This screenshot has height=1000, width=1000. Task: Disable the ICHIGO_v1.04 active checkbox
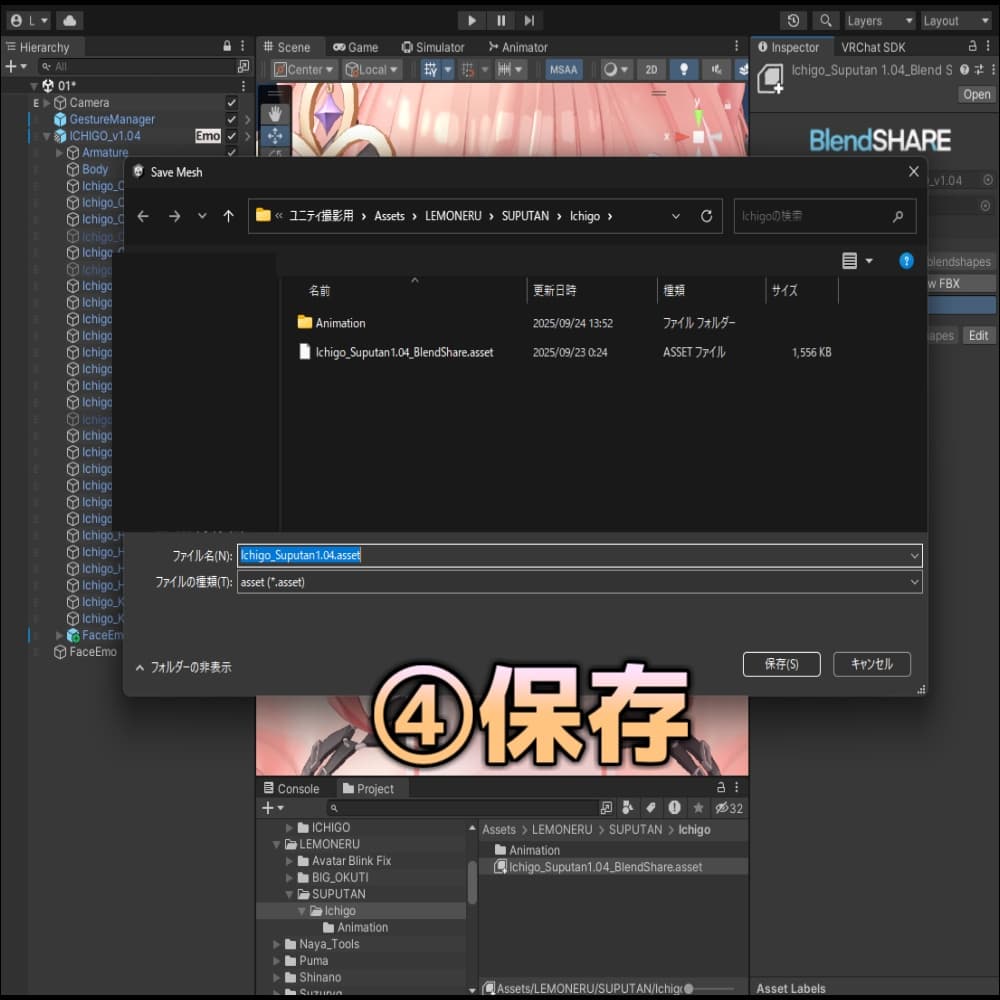233,135
